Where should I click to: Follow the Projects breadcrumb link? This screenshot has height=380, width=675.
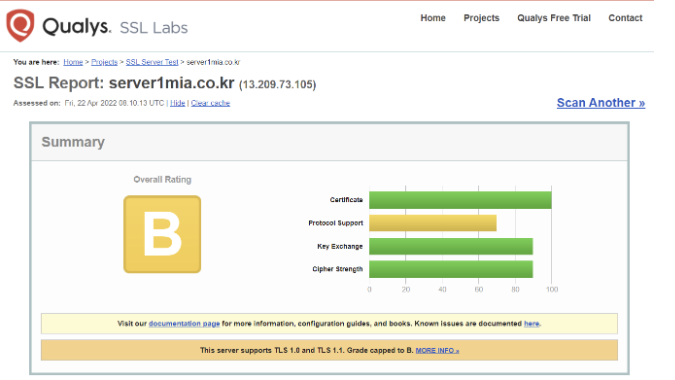coord(104,62)
